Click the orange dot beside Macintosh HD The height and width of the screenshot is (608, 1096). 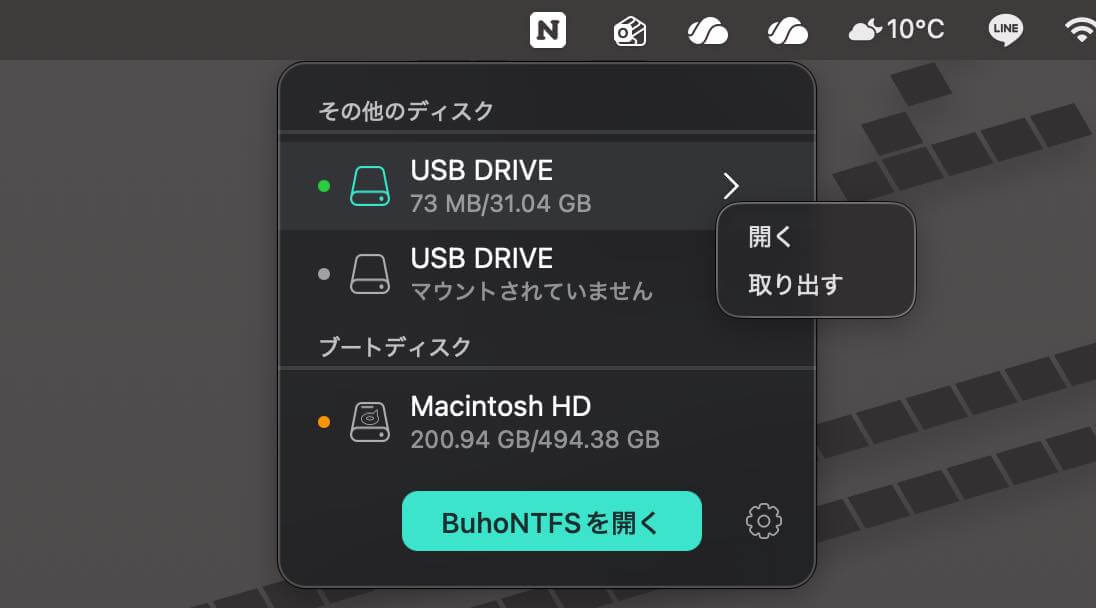coord(324,421)
